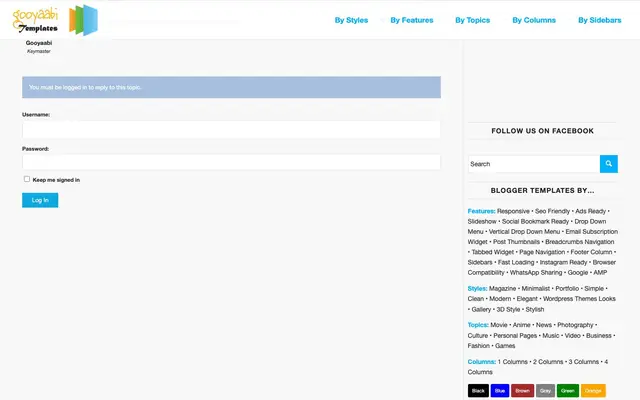The width and height of the screenshot is (640, 400).
Task: Open the Elegant style link
Action: [x=527, y=298]
